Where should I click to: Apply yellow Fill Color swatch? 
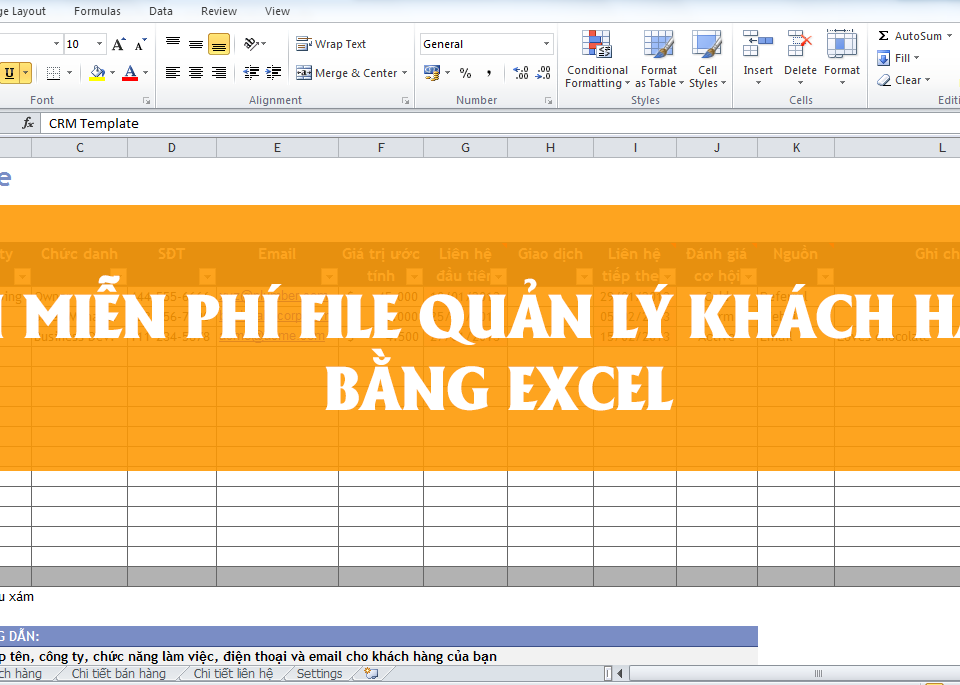(x=97, y=73)
